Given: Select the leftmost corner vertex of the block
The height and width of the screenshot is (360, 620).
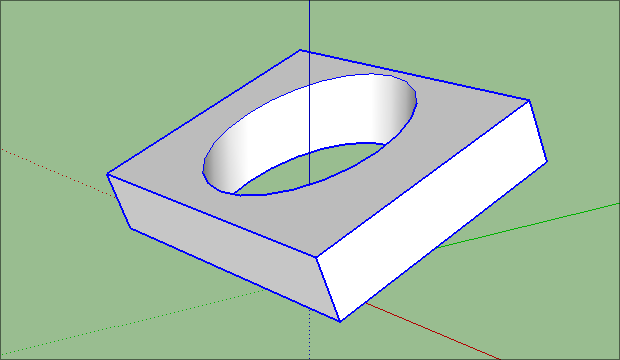Looking at the screenshot, I should 108,174.
